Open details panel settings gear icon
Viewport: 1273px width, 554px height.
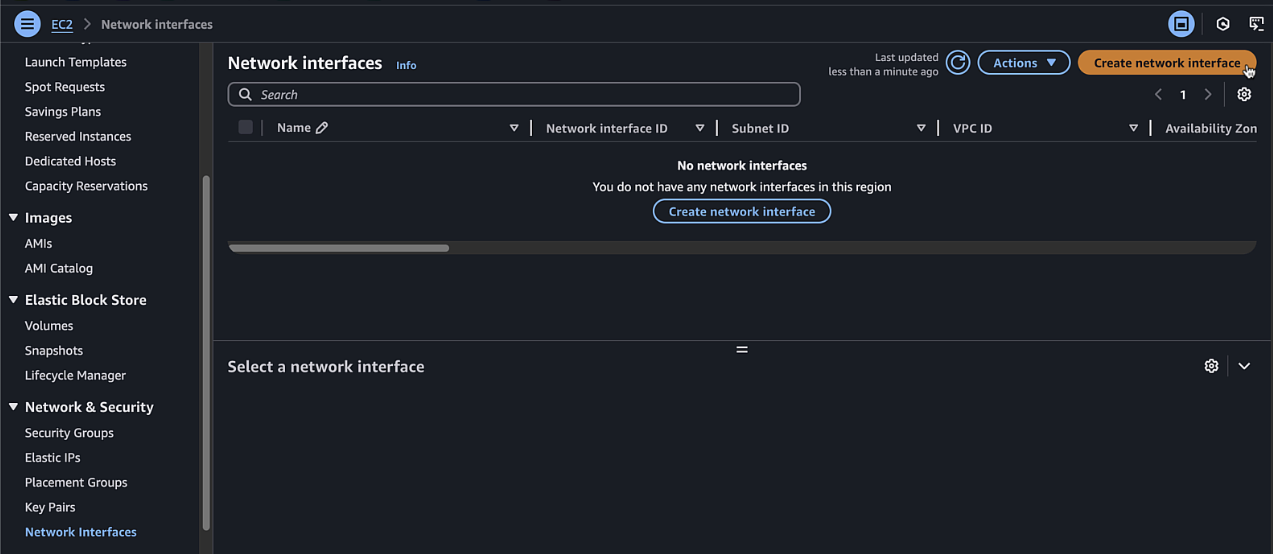(x=1211, y=366)
